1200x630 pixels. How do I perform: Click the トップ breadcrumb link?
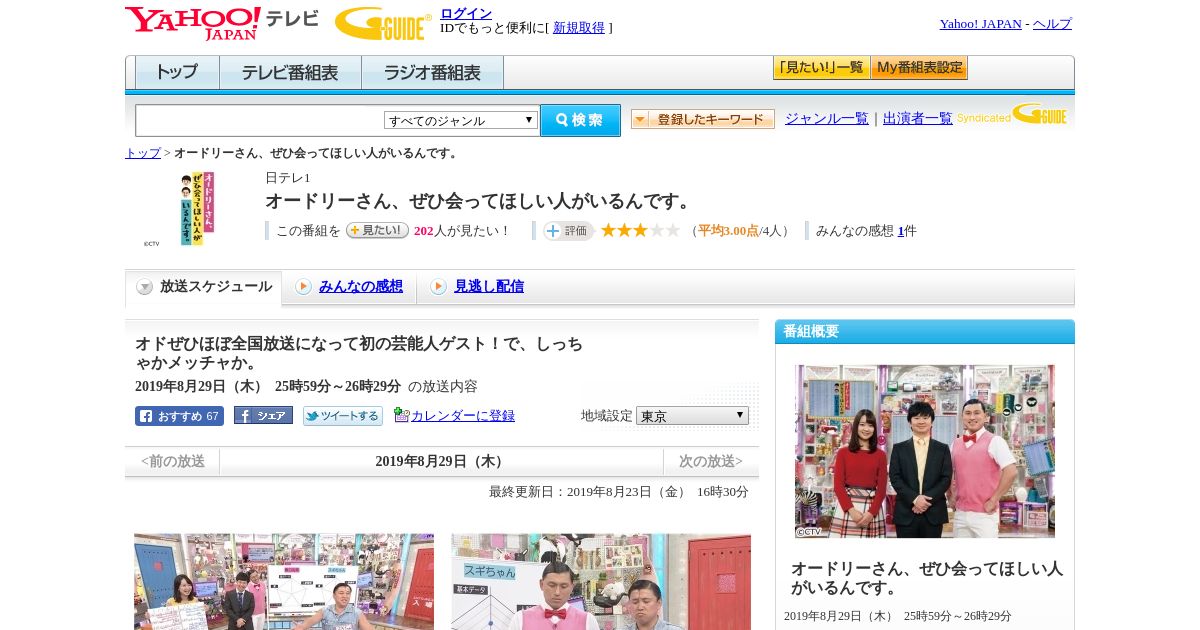click(x=143, y=153)
